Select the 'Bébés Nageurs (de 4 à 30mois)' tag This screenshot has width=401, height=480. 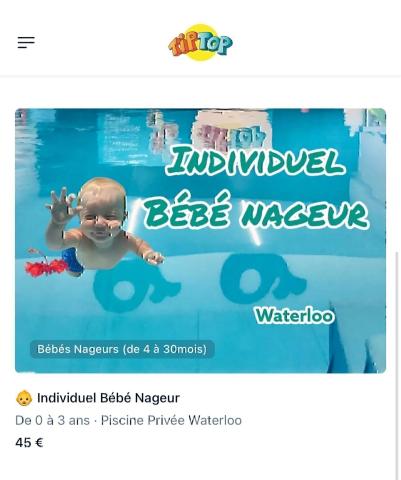pyautogui.click(x=122, y=349)
